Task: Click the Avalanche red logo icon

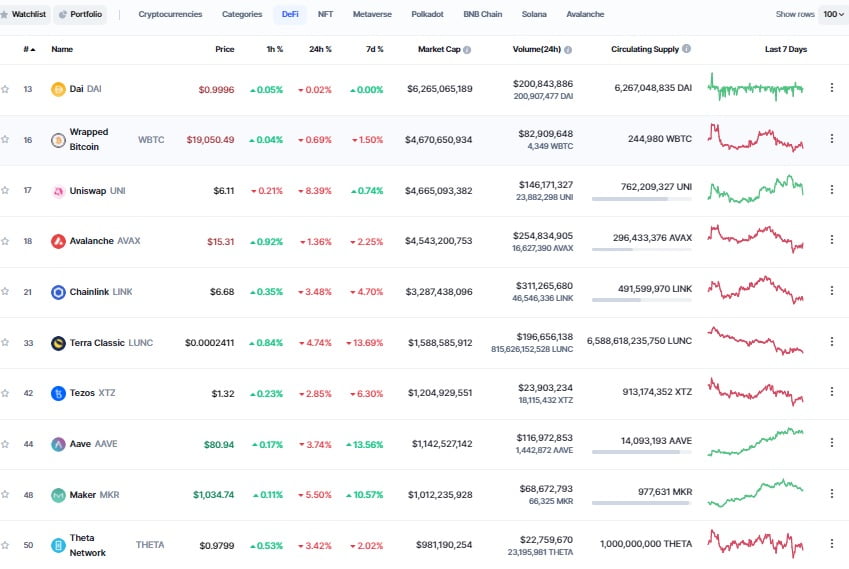Action: point(58,241)
